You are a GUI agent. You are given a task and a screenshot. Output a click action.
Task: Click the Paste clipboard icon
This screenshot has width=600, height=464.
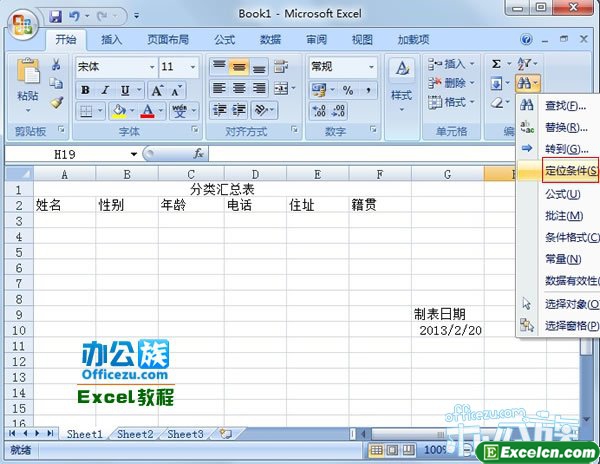(28, 72)
